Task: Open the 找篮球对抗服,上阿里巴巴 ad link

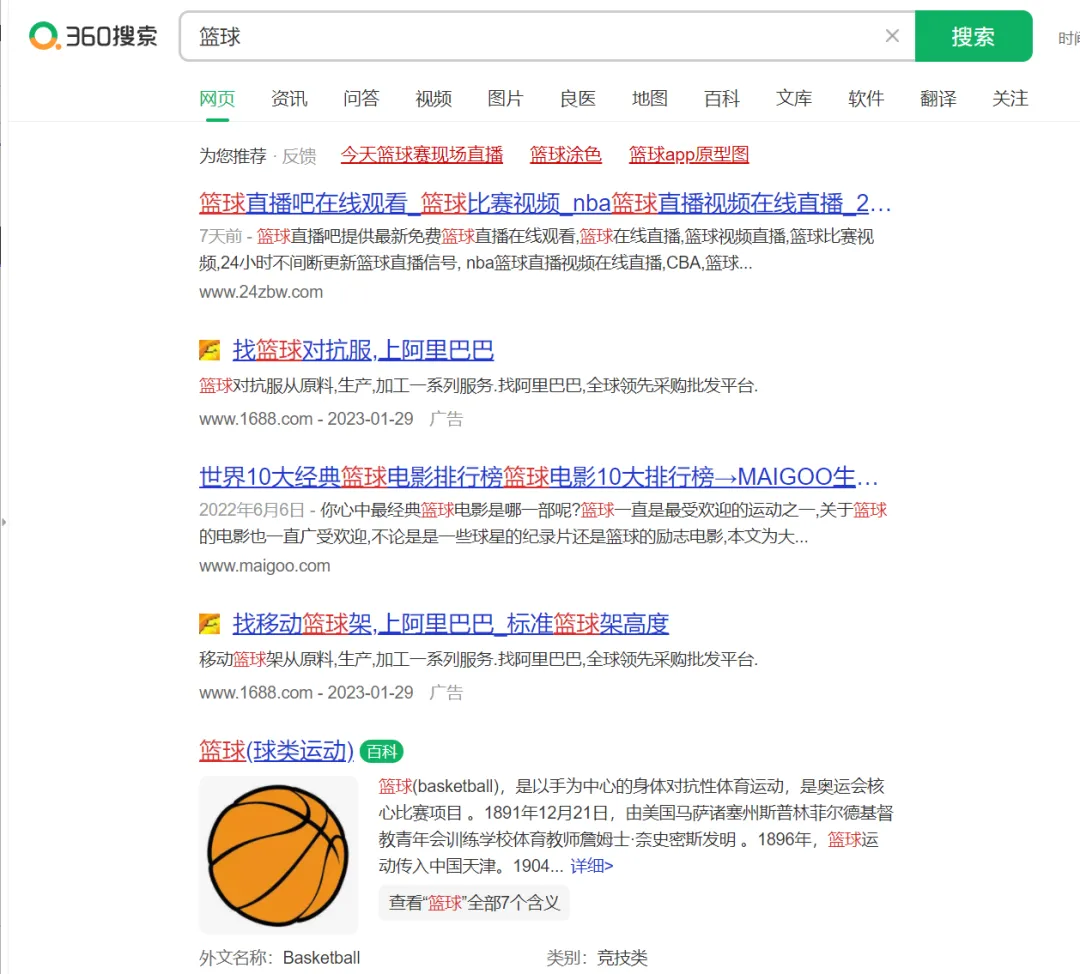Action: 363,350
